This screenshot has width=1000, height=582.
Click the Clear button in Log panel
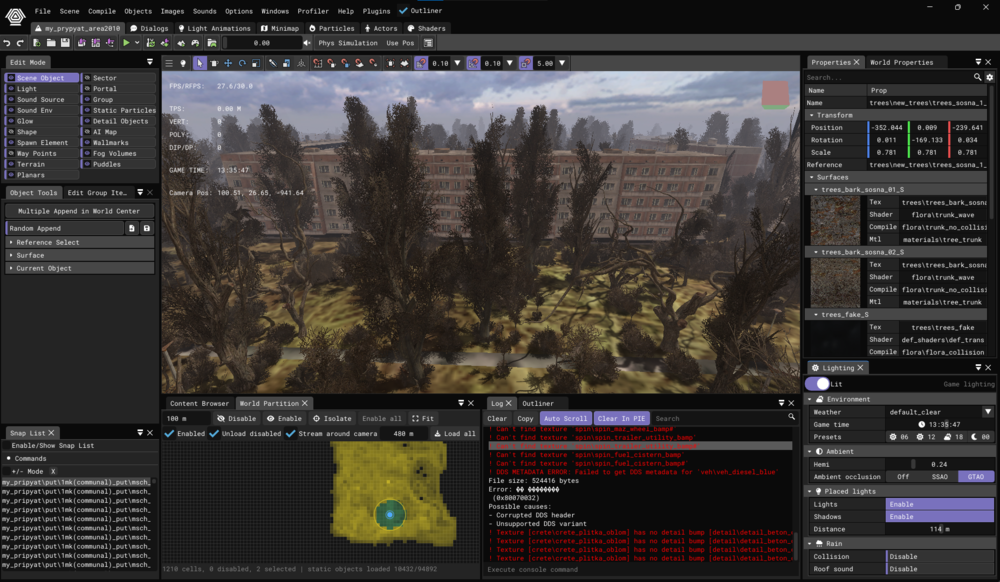coord(497,419)
